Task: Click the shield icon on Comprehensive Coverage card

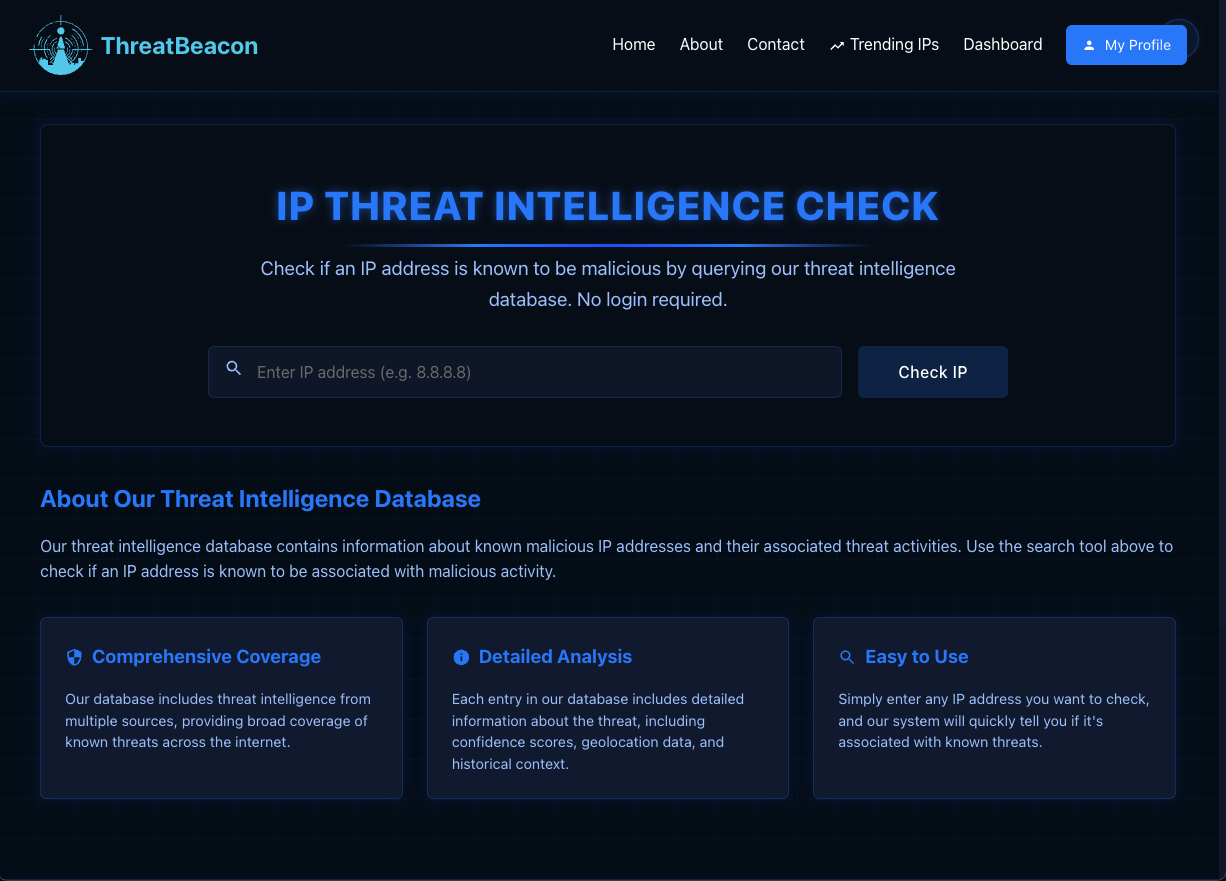Action: click(73, 657)
